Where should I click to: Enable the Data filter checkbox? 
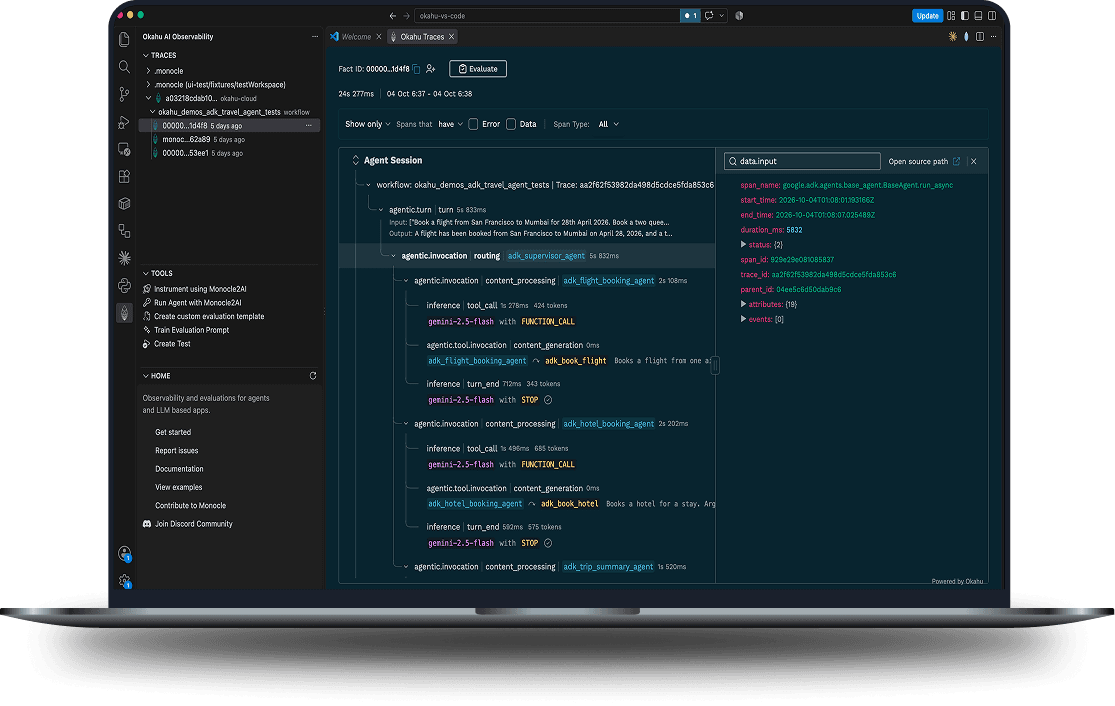coord(511,124)
